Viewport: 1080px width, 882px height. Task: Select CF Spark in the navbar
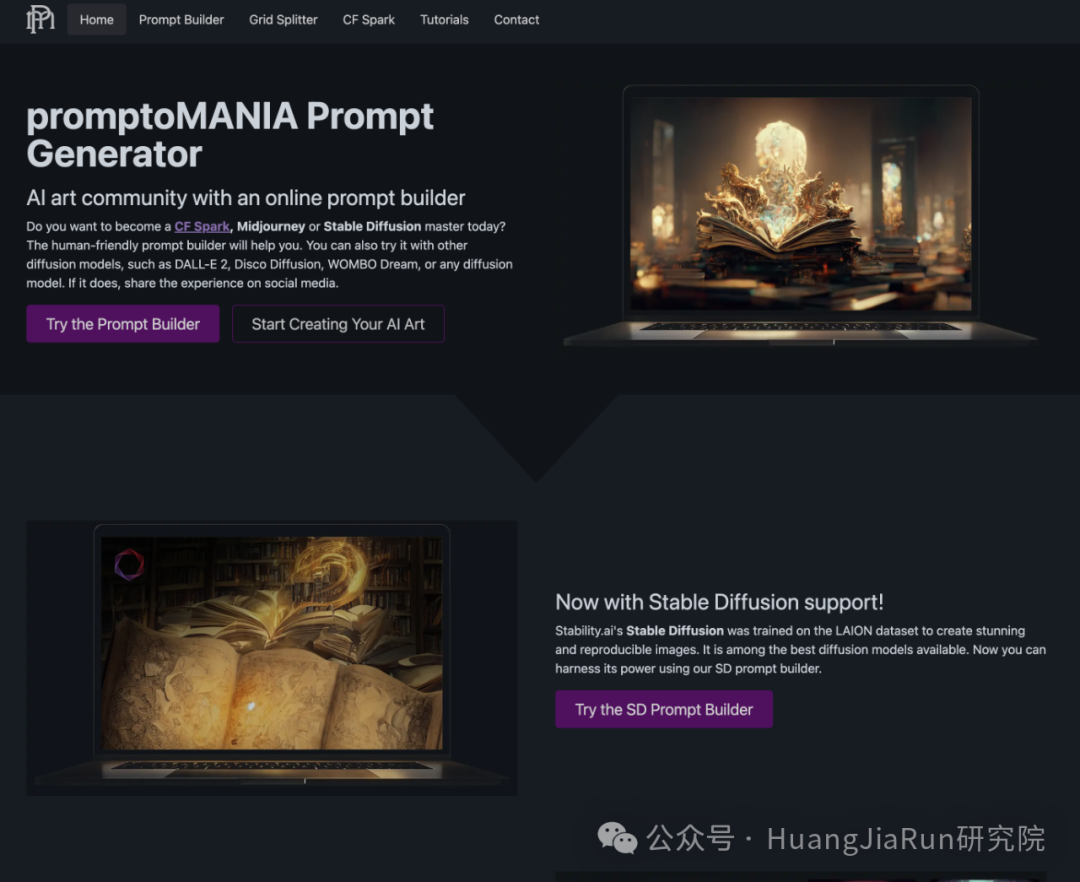[368, 20]
